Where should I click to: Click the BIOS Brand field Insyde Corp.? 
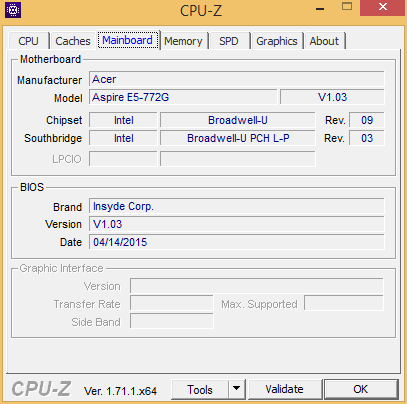237,206
